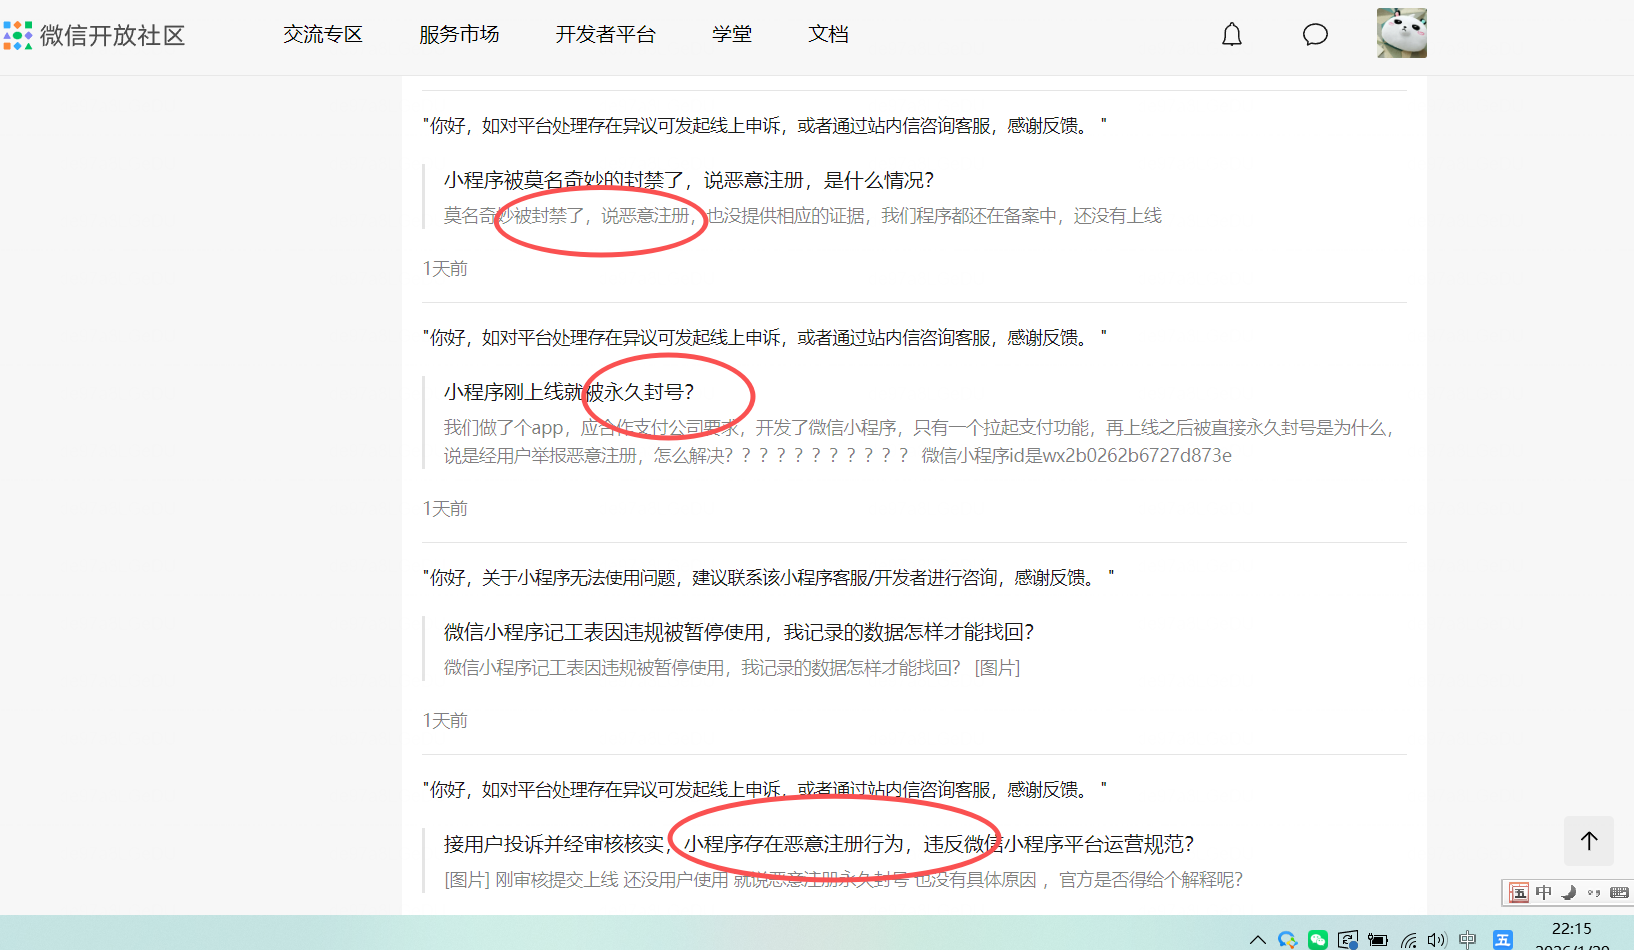Click the excerpt starting 莫名奇妙被封禁了
Viewport: 1634px width, 950px height.
click(x=803, y=216)
